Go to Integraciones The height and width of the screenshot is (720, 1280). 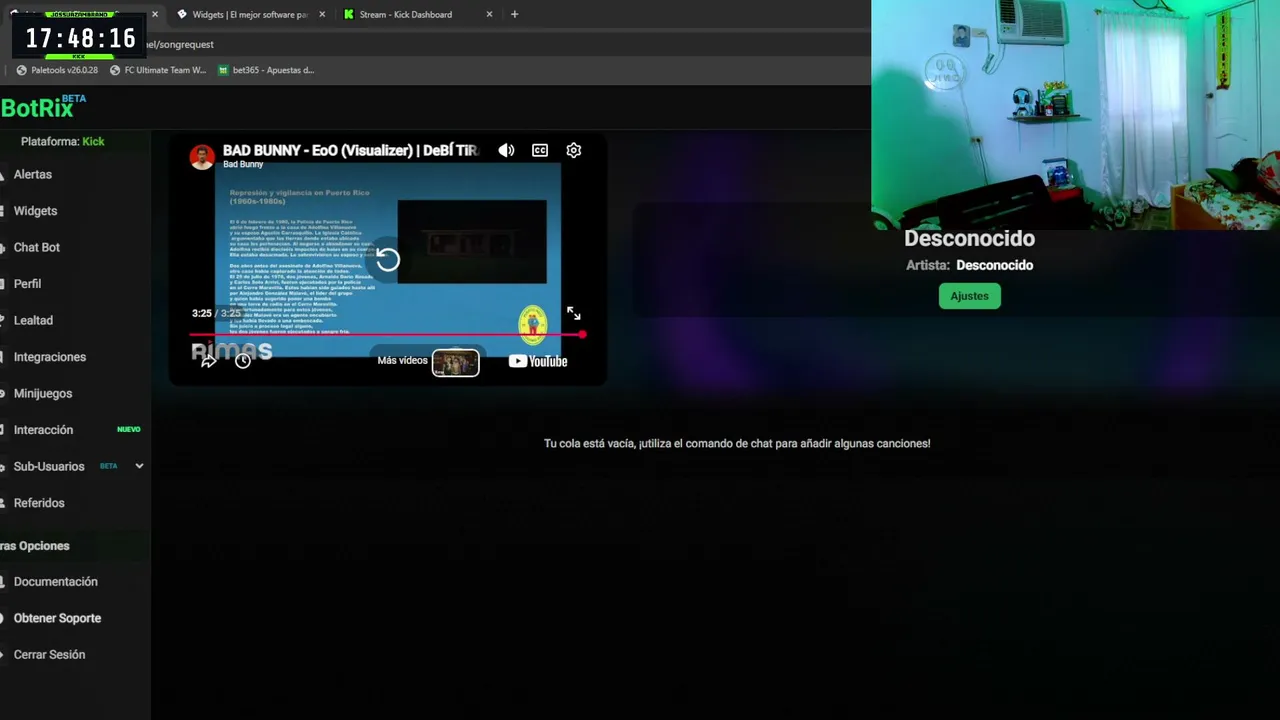pos(50,357)
